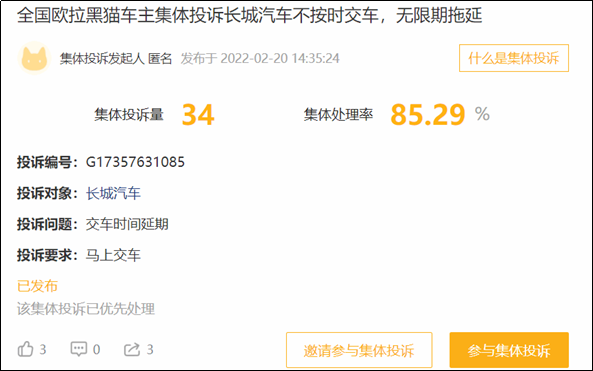
Task: Click the collective complaint count 34
Action: pos(198,115)
